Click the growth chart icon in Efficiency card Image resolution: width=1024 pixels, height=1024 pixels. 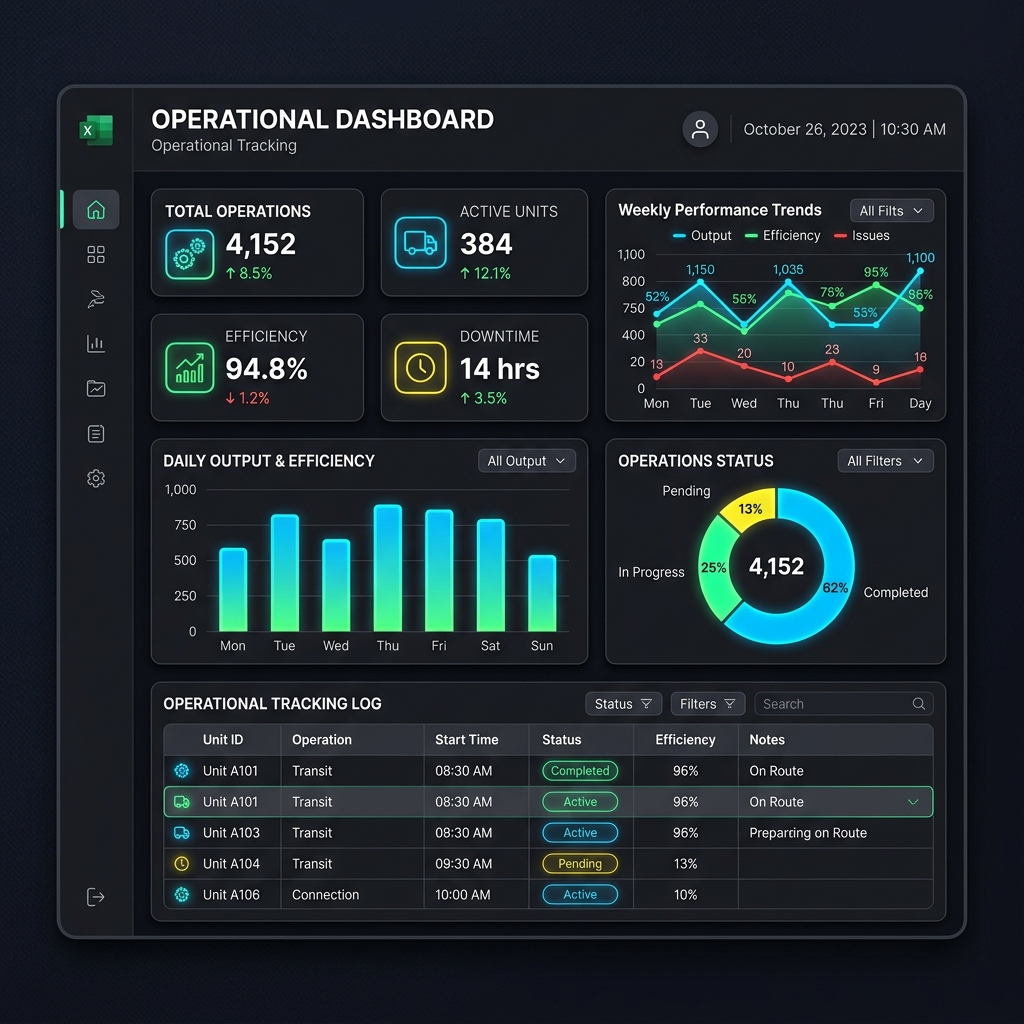[189, 368]
